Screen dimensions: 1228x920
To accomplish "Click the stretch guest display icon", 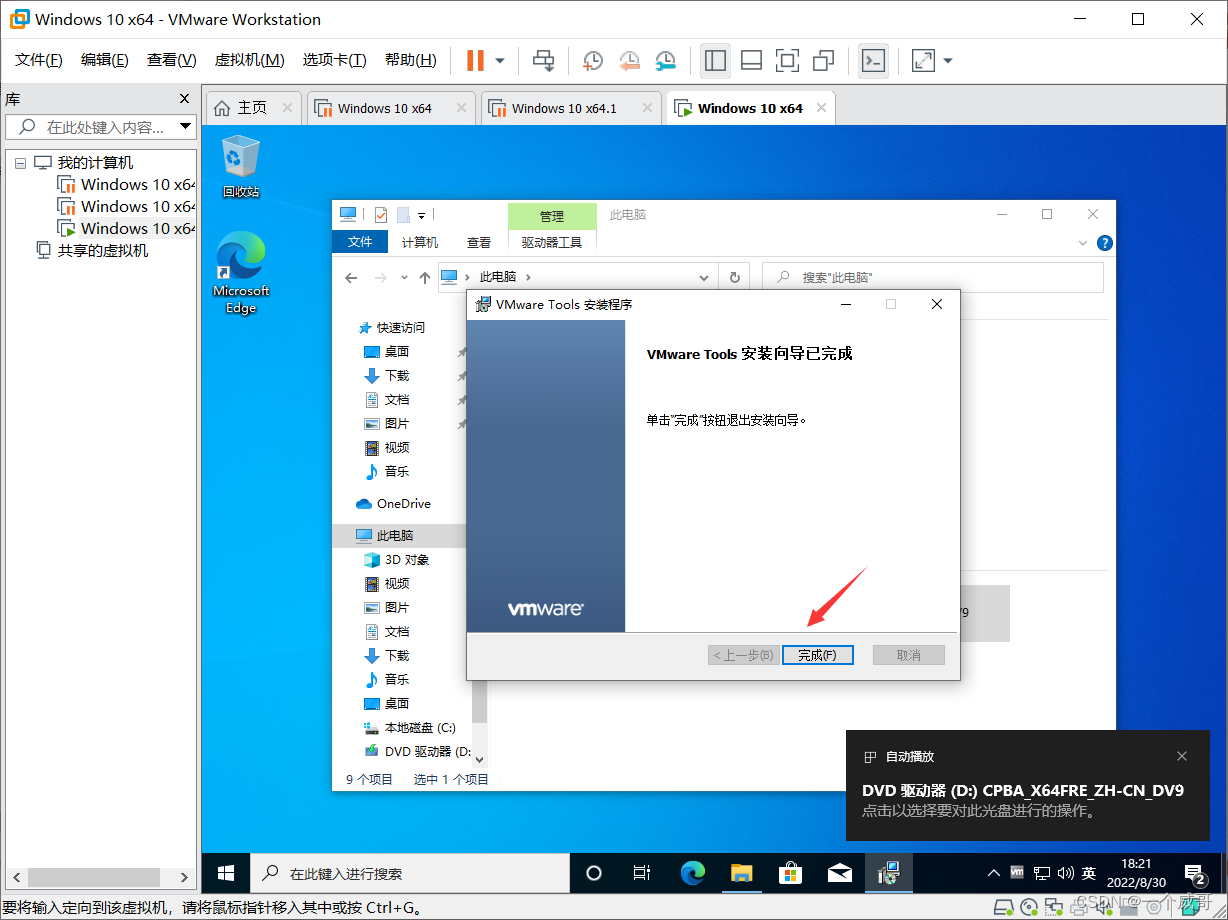I will point(924,60).
